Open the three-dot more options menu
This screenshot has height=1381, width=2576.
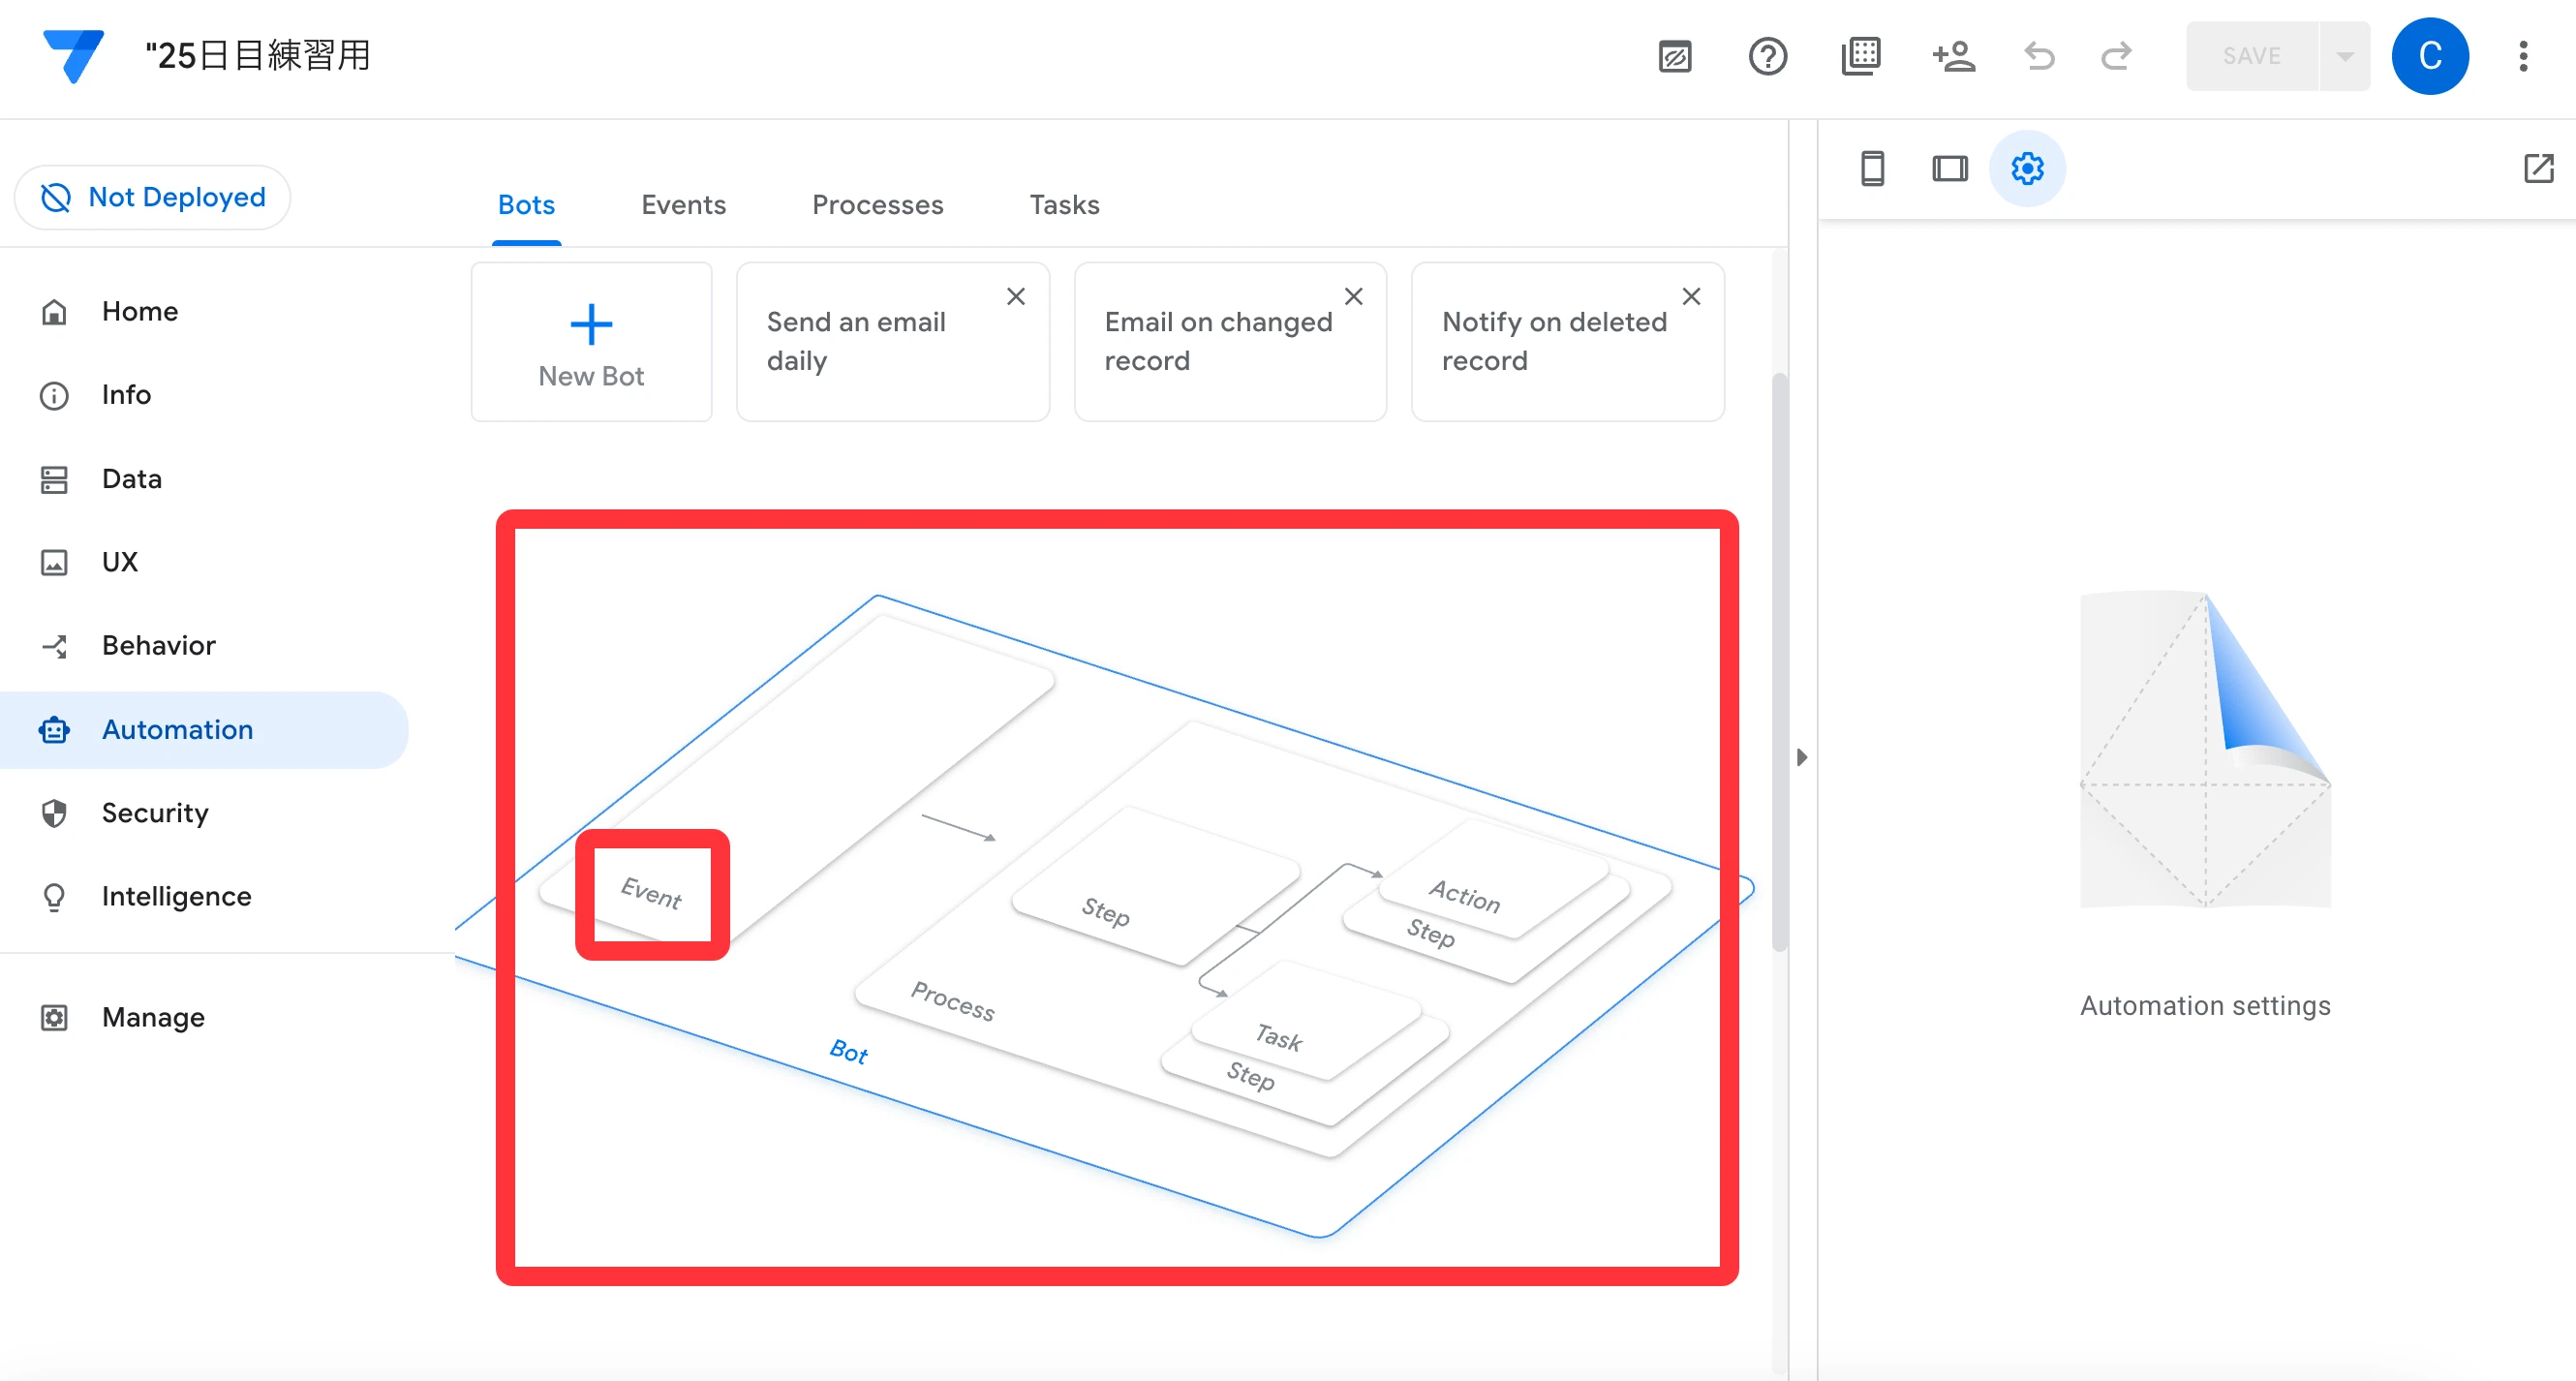pos(2523,56)
